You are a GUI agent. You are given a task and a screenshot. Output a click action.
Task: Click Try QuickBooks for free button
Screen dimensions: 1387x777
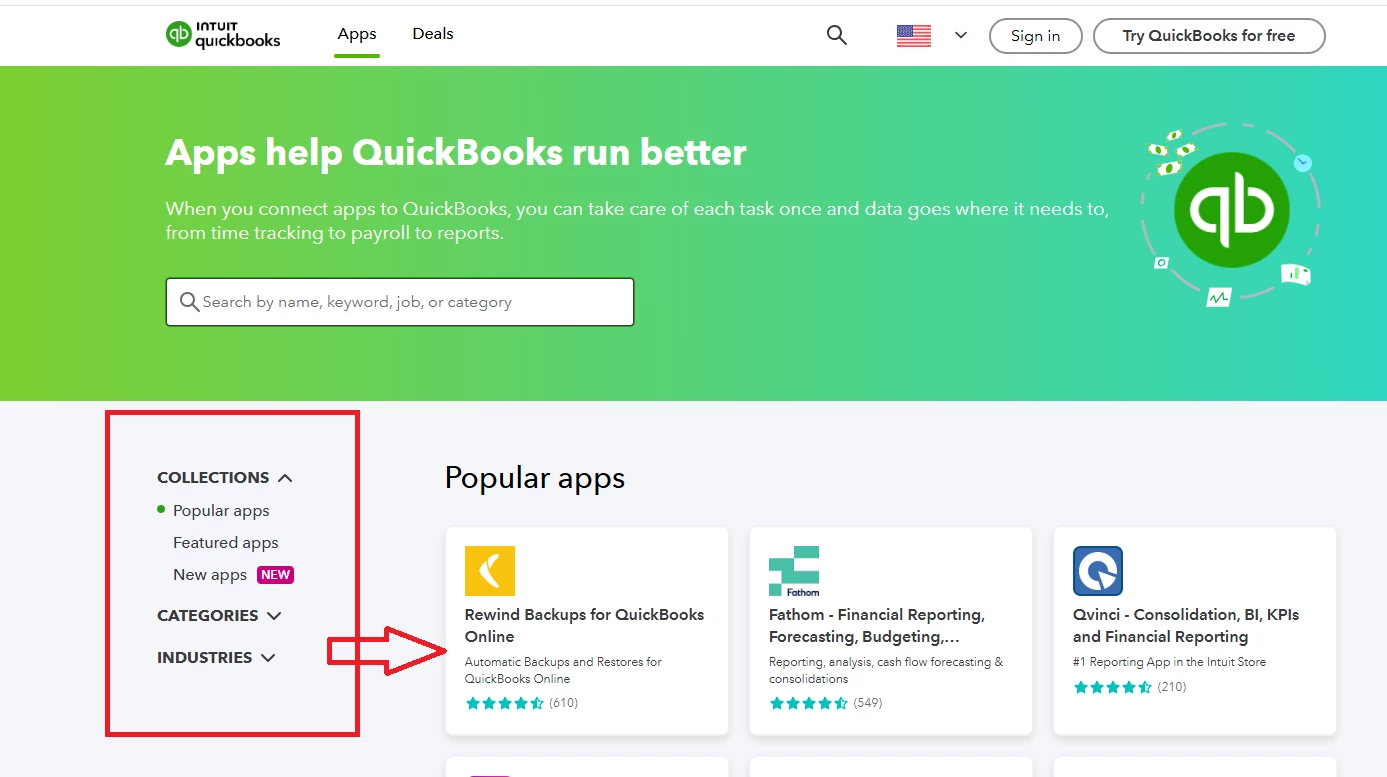[x=1209, y=36]
